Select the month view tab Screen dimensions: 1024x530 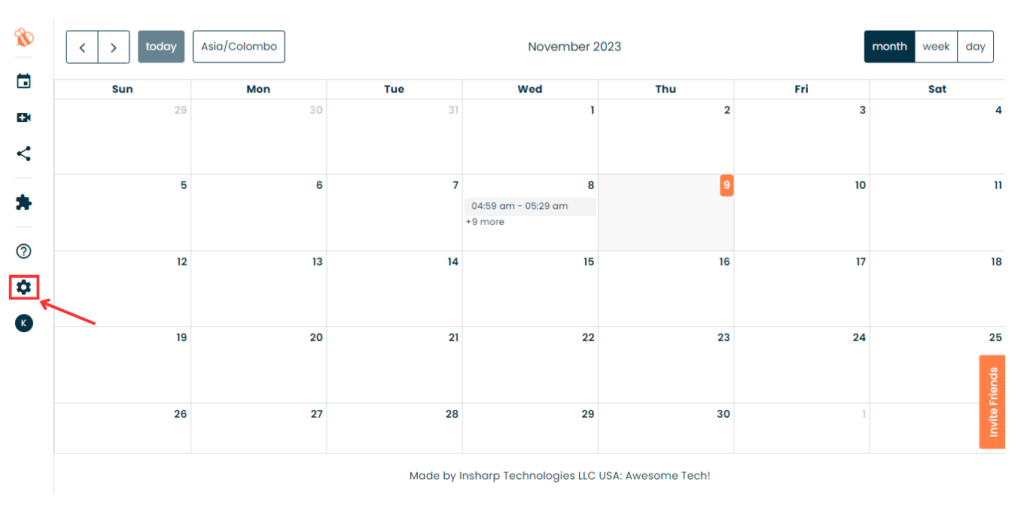point(889,47)
